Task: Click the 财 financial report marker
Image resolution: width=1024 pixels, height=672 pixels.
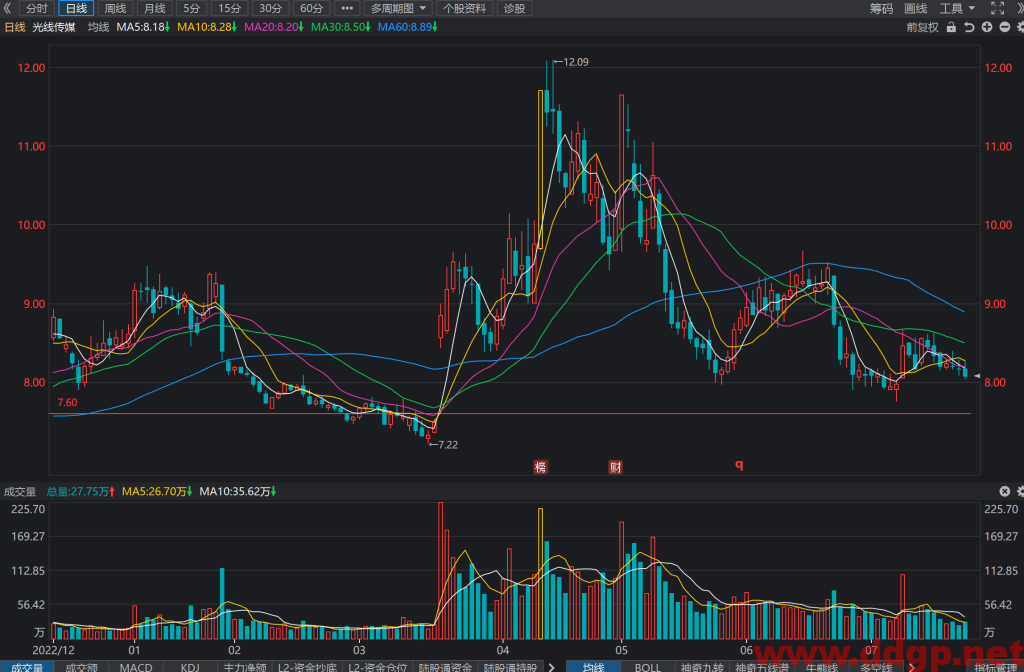Action: (615, 467)
